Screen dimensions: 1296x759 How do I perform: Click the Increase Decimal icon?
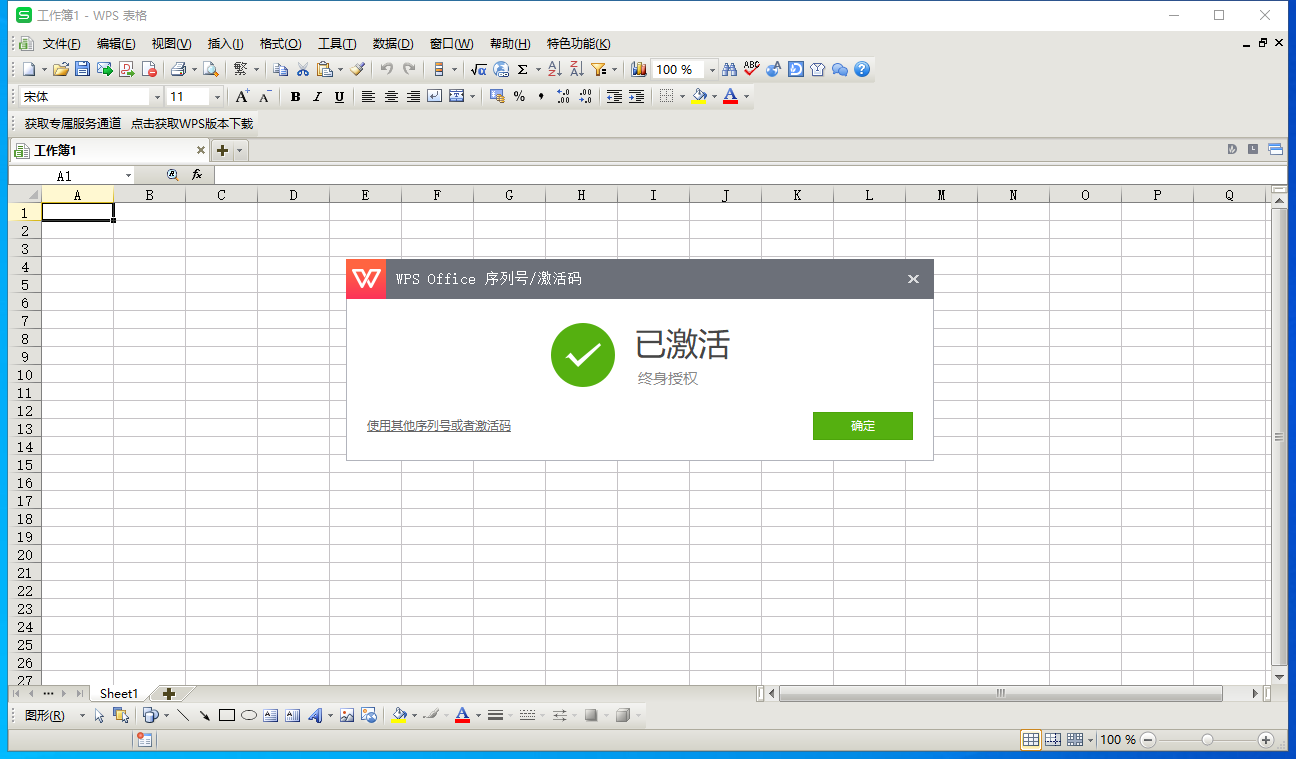click(x=563, y=96)
